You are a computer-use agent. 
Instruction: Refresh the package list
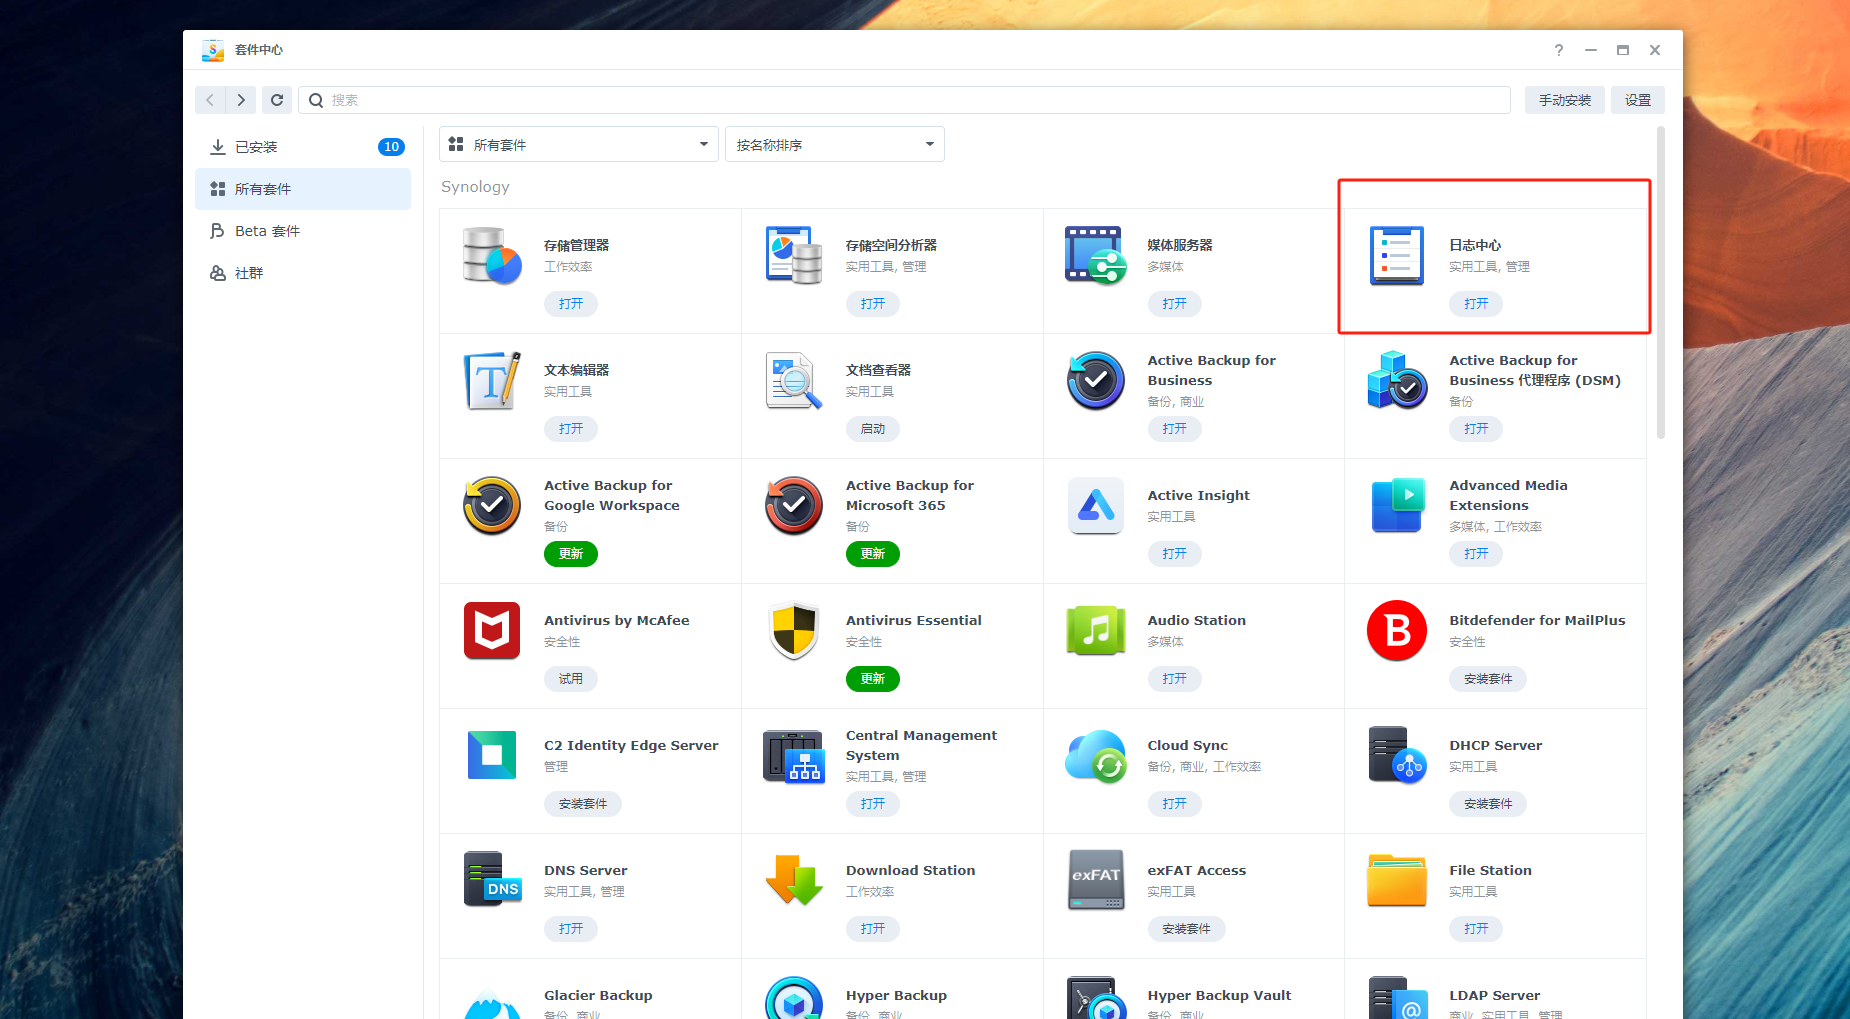coord(277,100)
